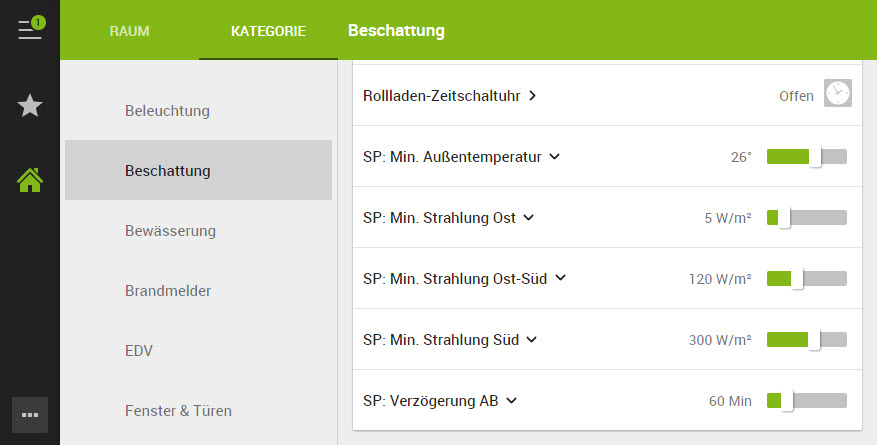The image size is (877, 445).
Task: Expand SP: Min. Strahlung Süd chevron
Action: [532, 340]
